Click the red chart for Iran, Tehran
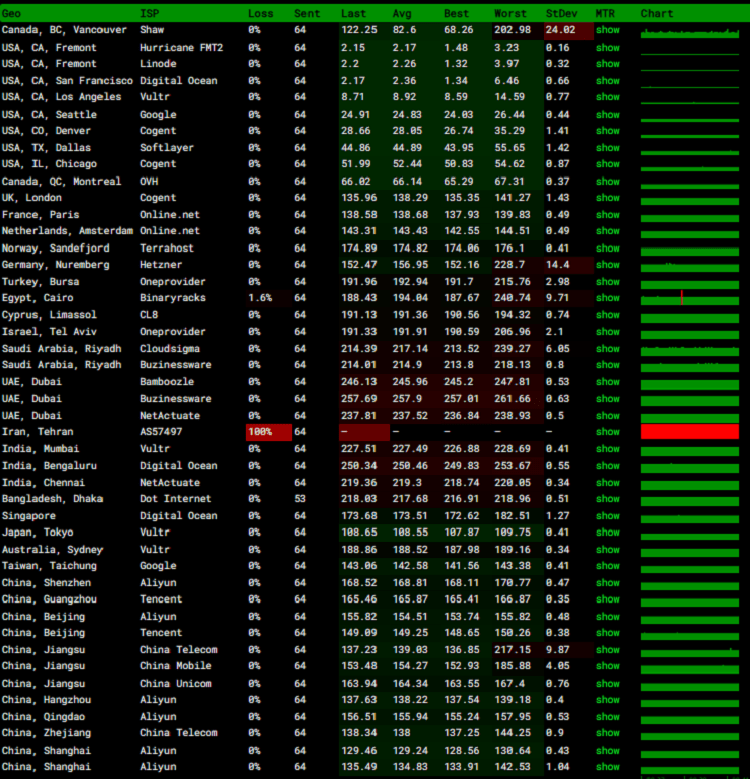Image resolution: width=750 pixels, height=779 pixels. tap(690, 432)
